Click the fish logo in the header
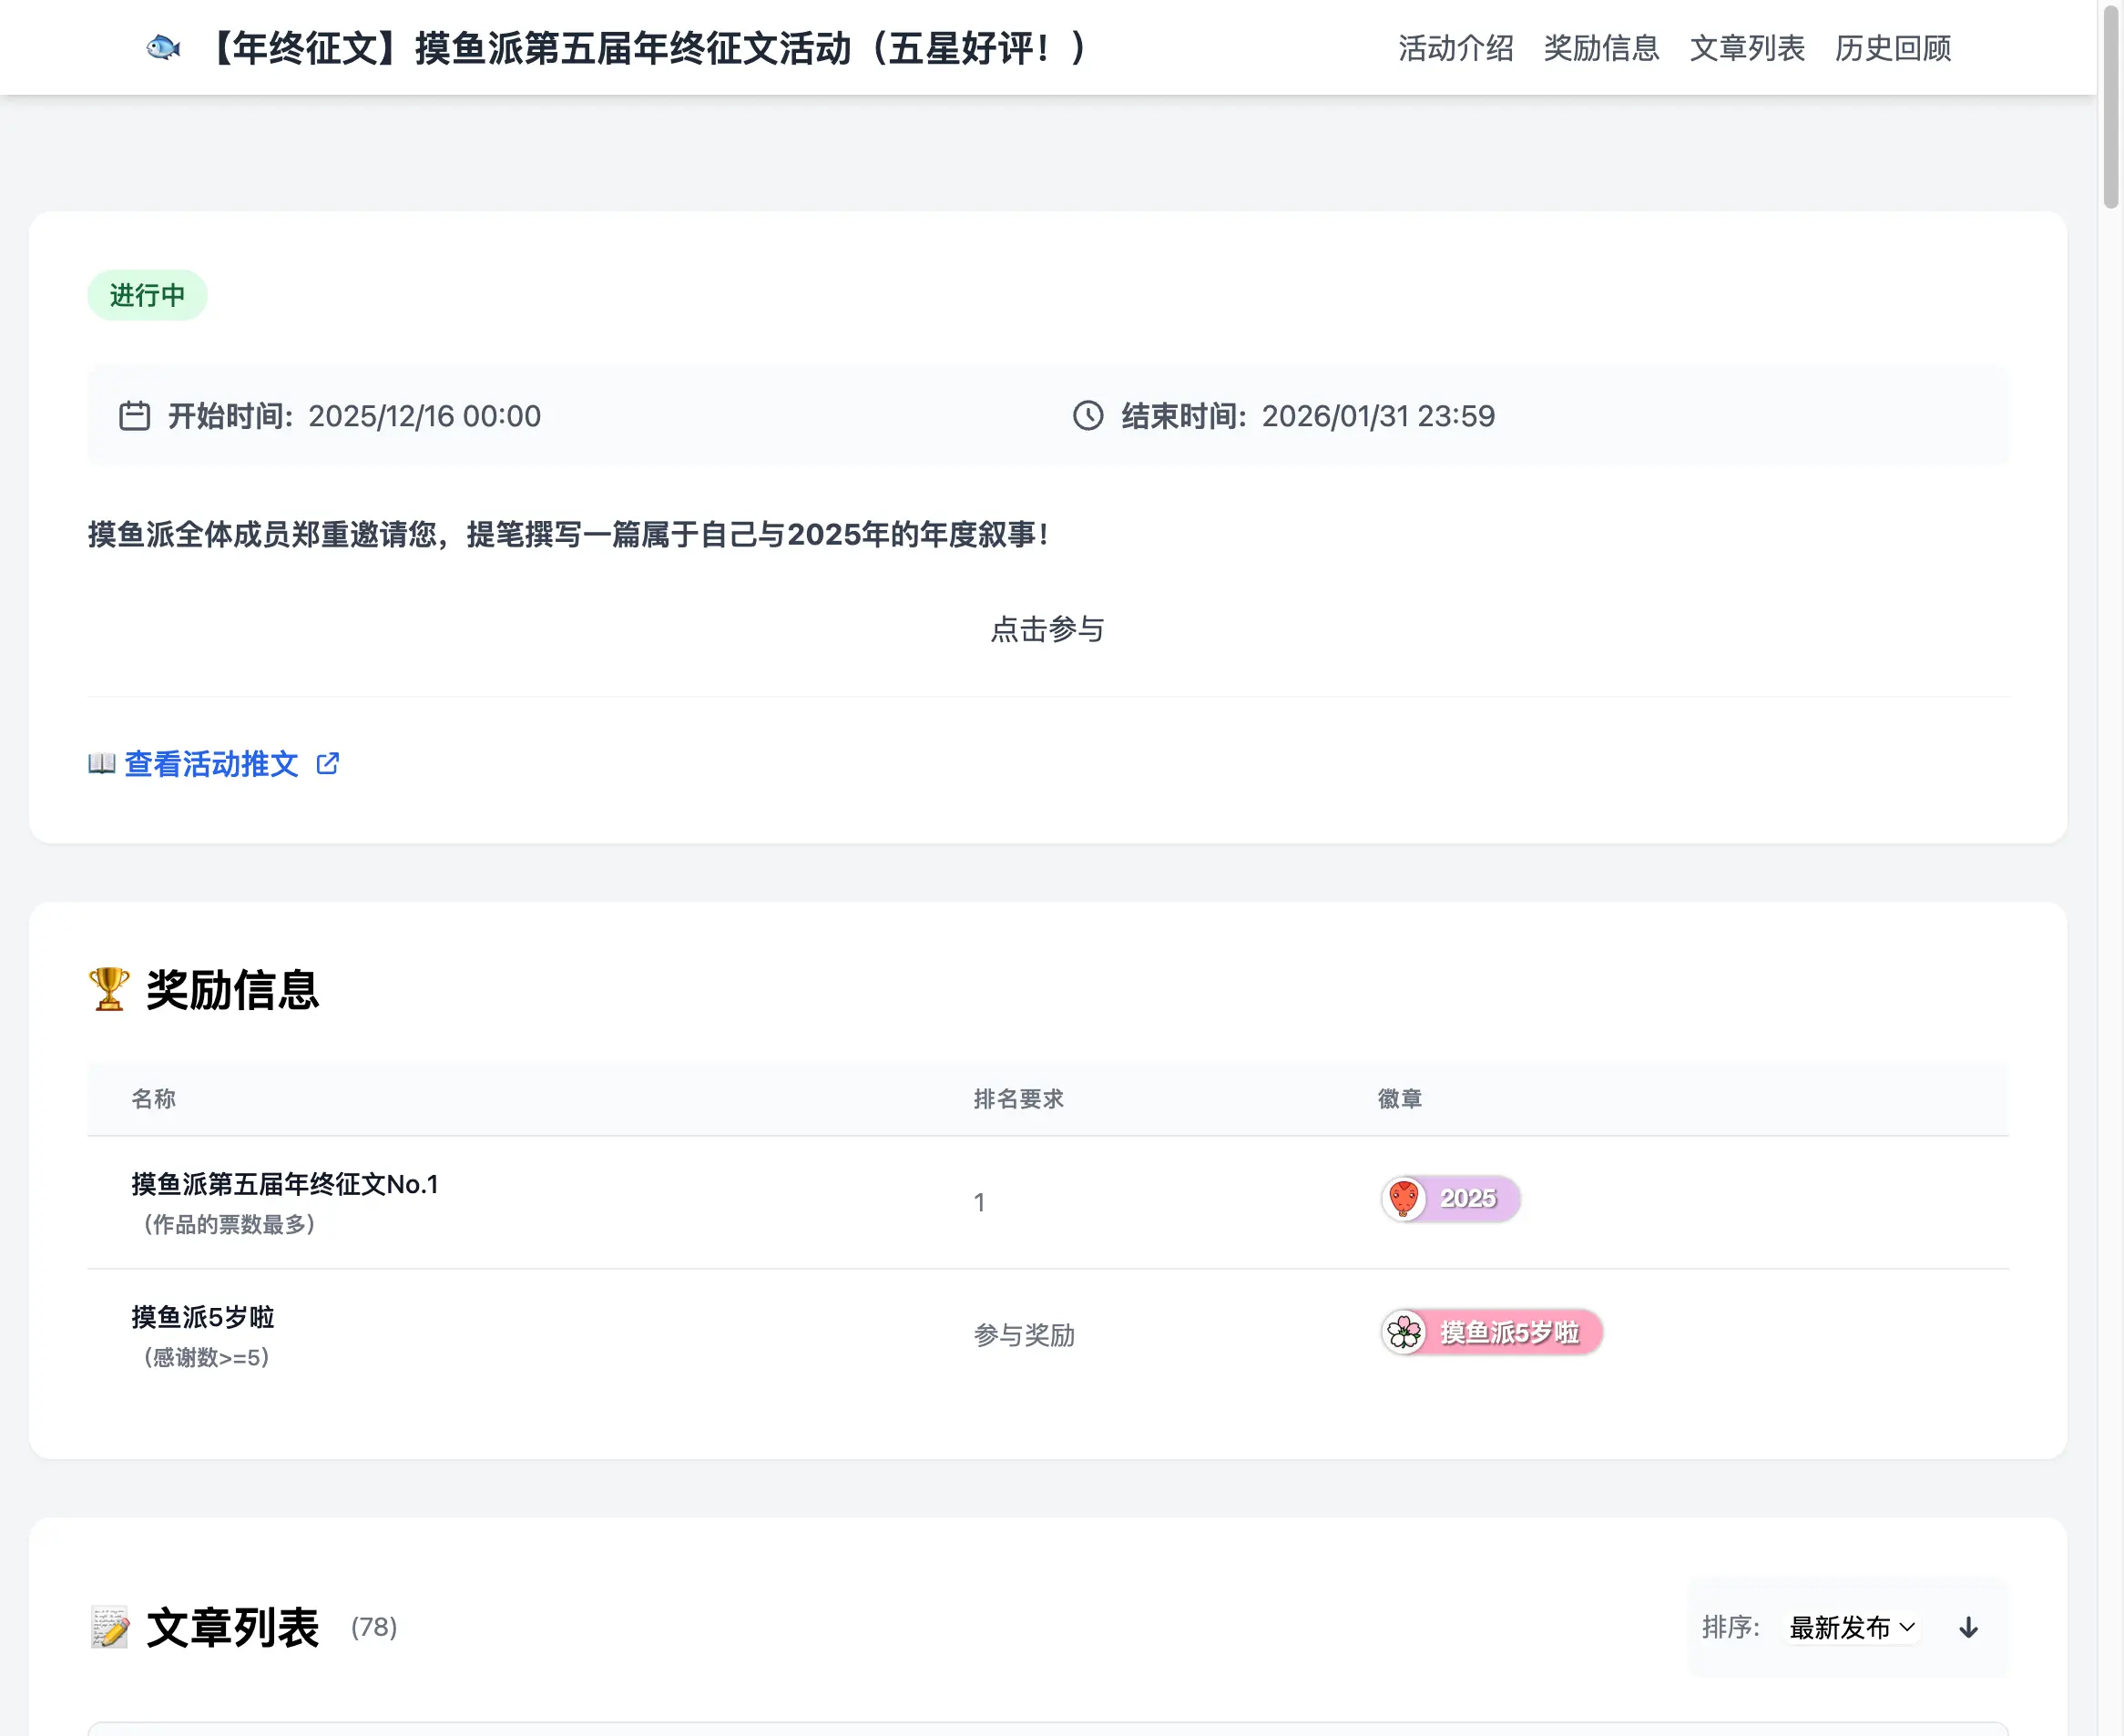 tap(162, 46)
